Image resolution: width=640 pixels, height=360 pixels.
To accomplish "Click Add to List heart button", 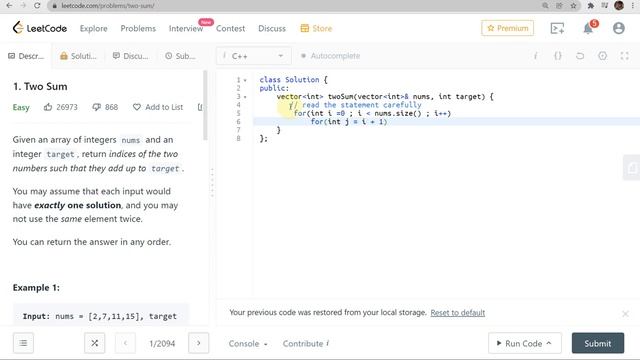I will click(158, 107).
